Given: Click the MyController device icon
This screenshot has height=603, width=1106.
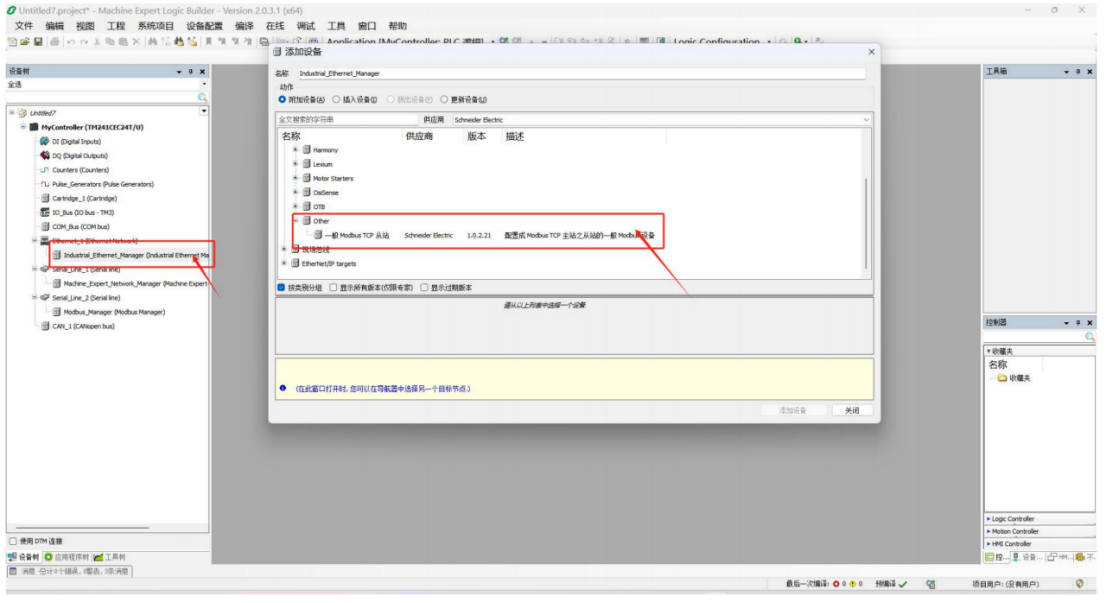Looking at the screenshot, I should pyautogui.click(x=33, y=128).
